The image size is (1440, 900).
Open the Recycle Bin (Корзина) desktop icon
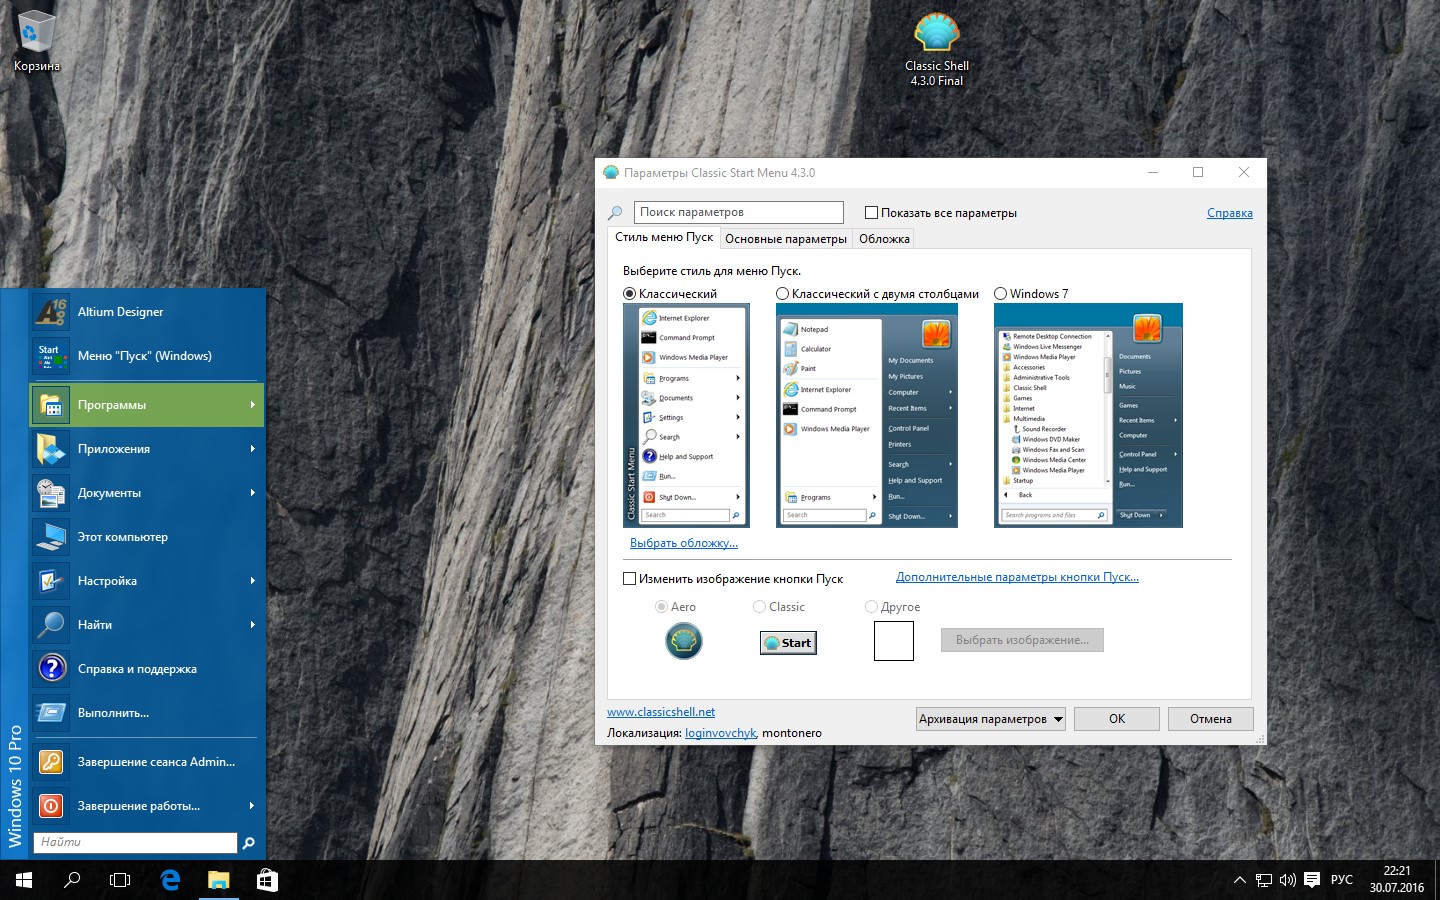click(36, 42)
